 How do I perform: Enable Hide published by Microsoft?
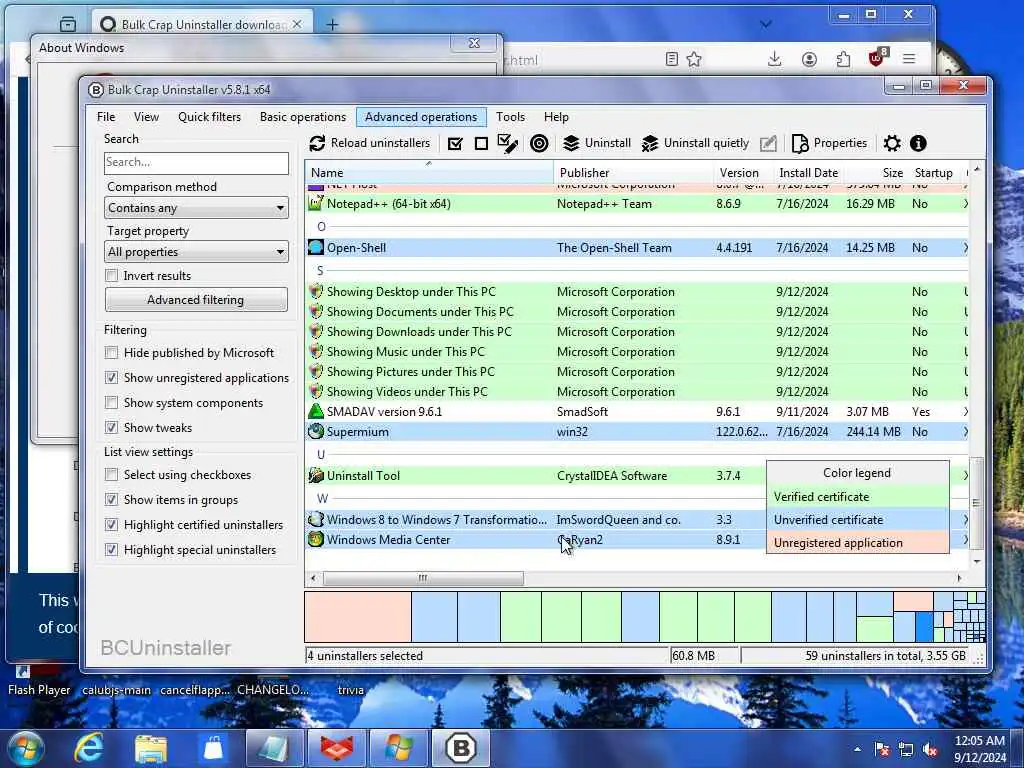tap(112, 353)
